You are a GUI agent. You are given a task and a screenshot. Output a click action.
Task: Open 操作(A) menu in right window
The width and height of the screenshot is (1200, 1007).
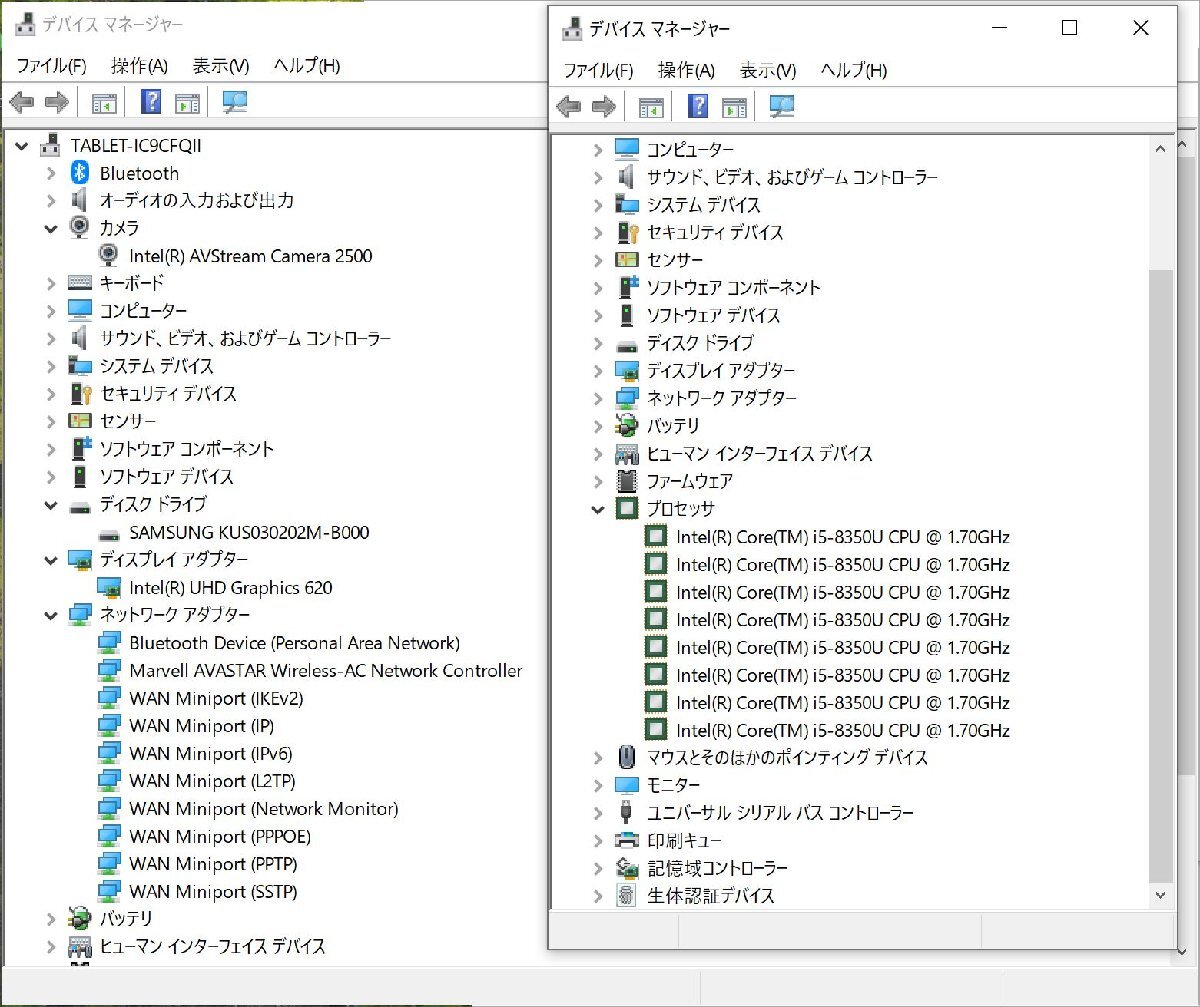tap(686, 71)
